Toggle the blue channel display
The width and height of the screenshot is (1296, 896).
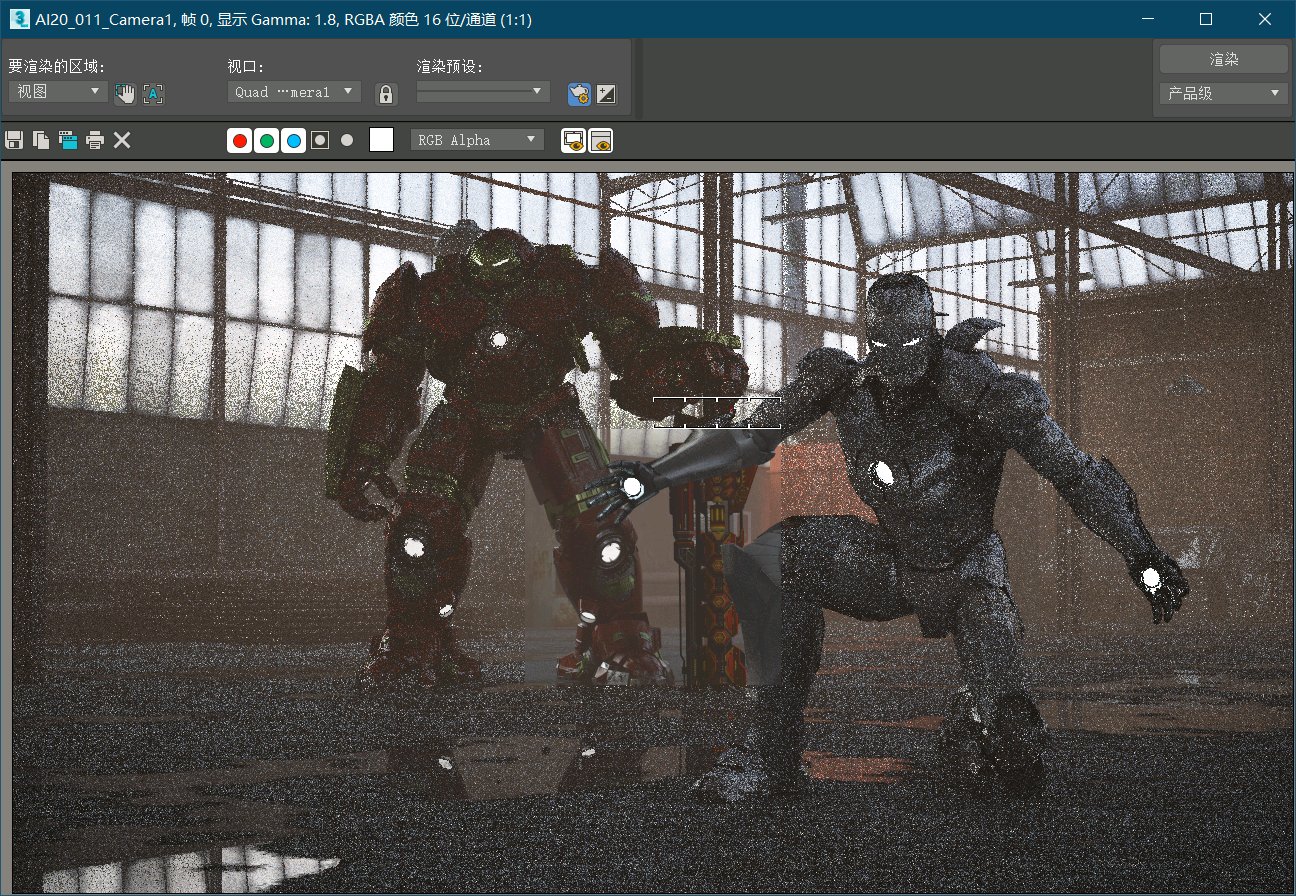tap(293, 141)
